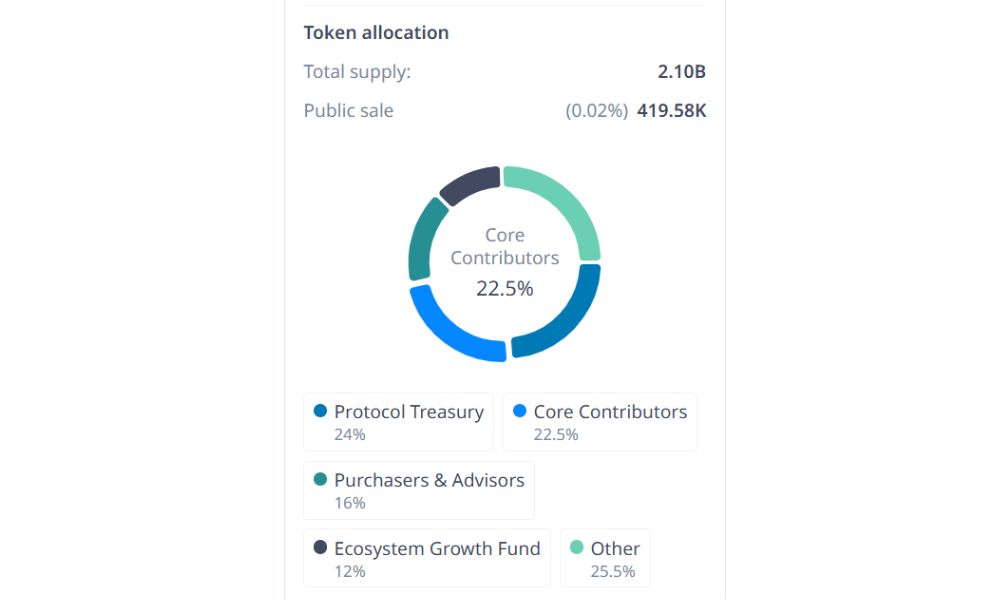Image resolution: width=1000 pixels, height=600 pixels.
Task: Expand the Purchasers & Advisors legend card
Action: coord(418,489)
